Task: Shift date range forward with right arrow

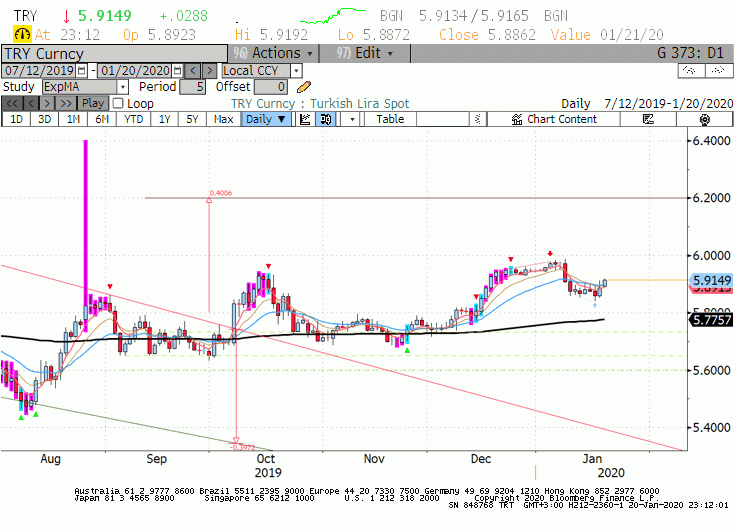Action: pos(210,71)
